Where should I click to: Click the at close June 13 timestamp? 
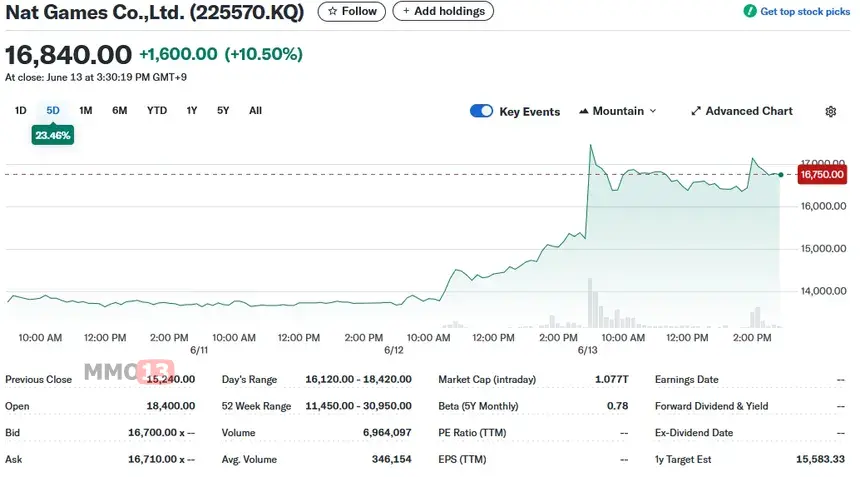(96, 77)
